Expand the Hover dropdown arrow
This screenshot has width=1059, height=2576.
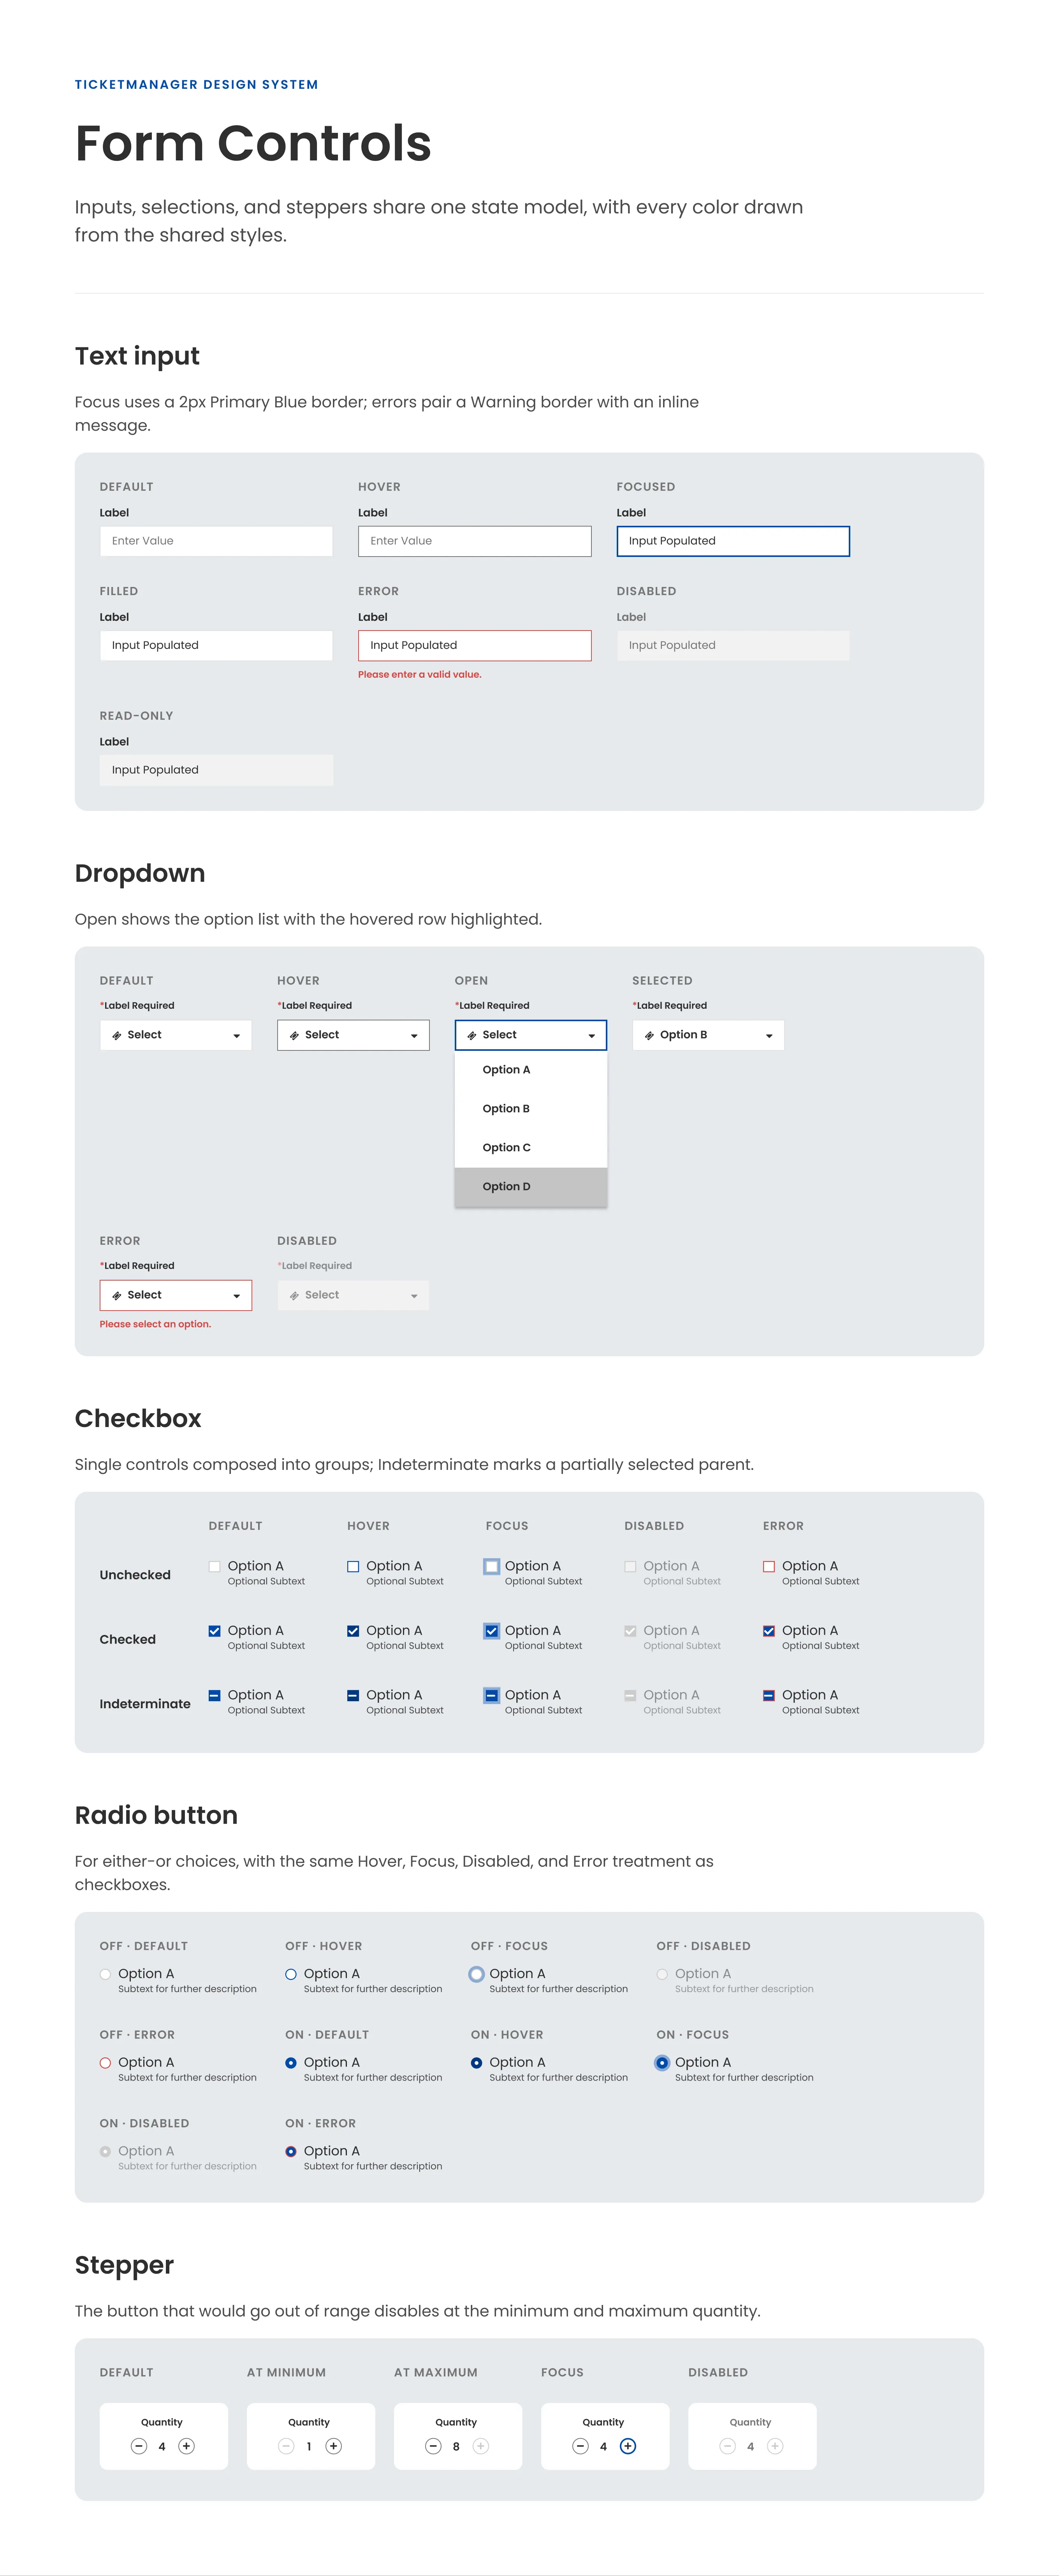(x=414, y=1036)
